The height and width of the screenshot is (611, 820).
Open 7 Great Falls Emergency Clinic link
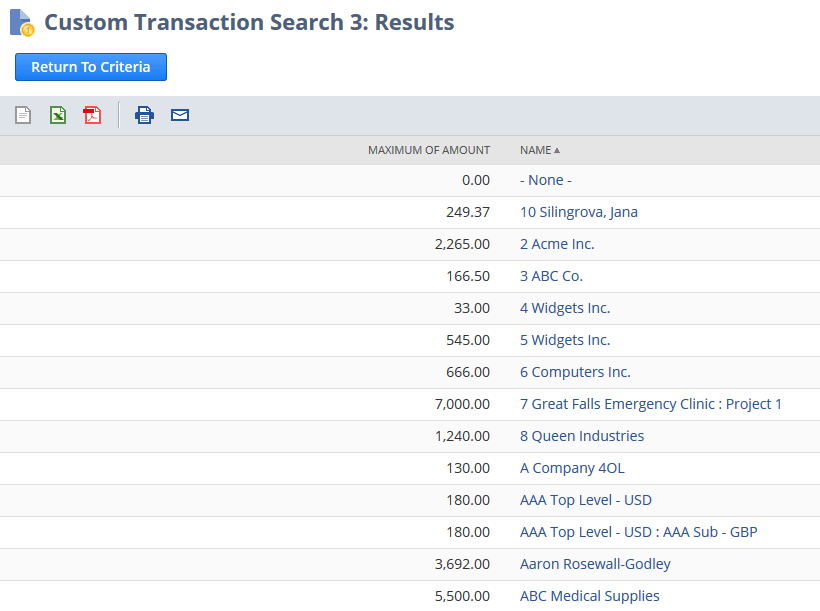pos(651,404)
